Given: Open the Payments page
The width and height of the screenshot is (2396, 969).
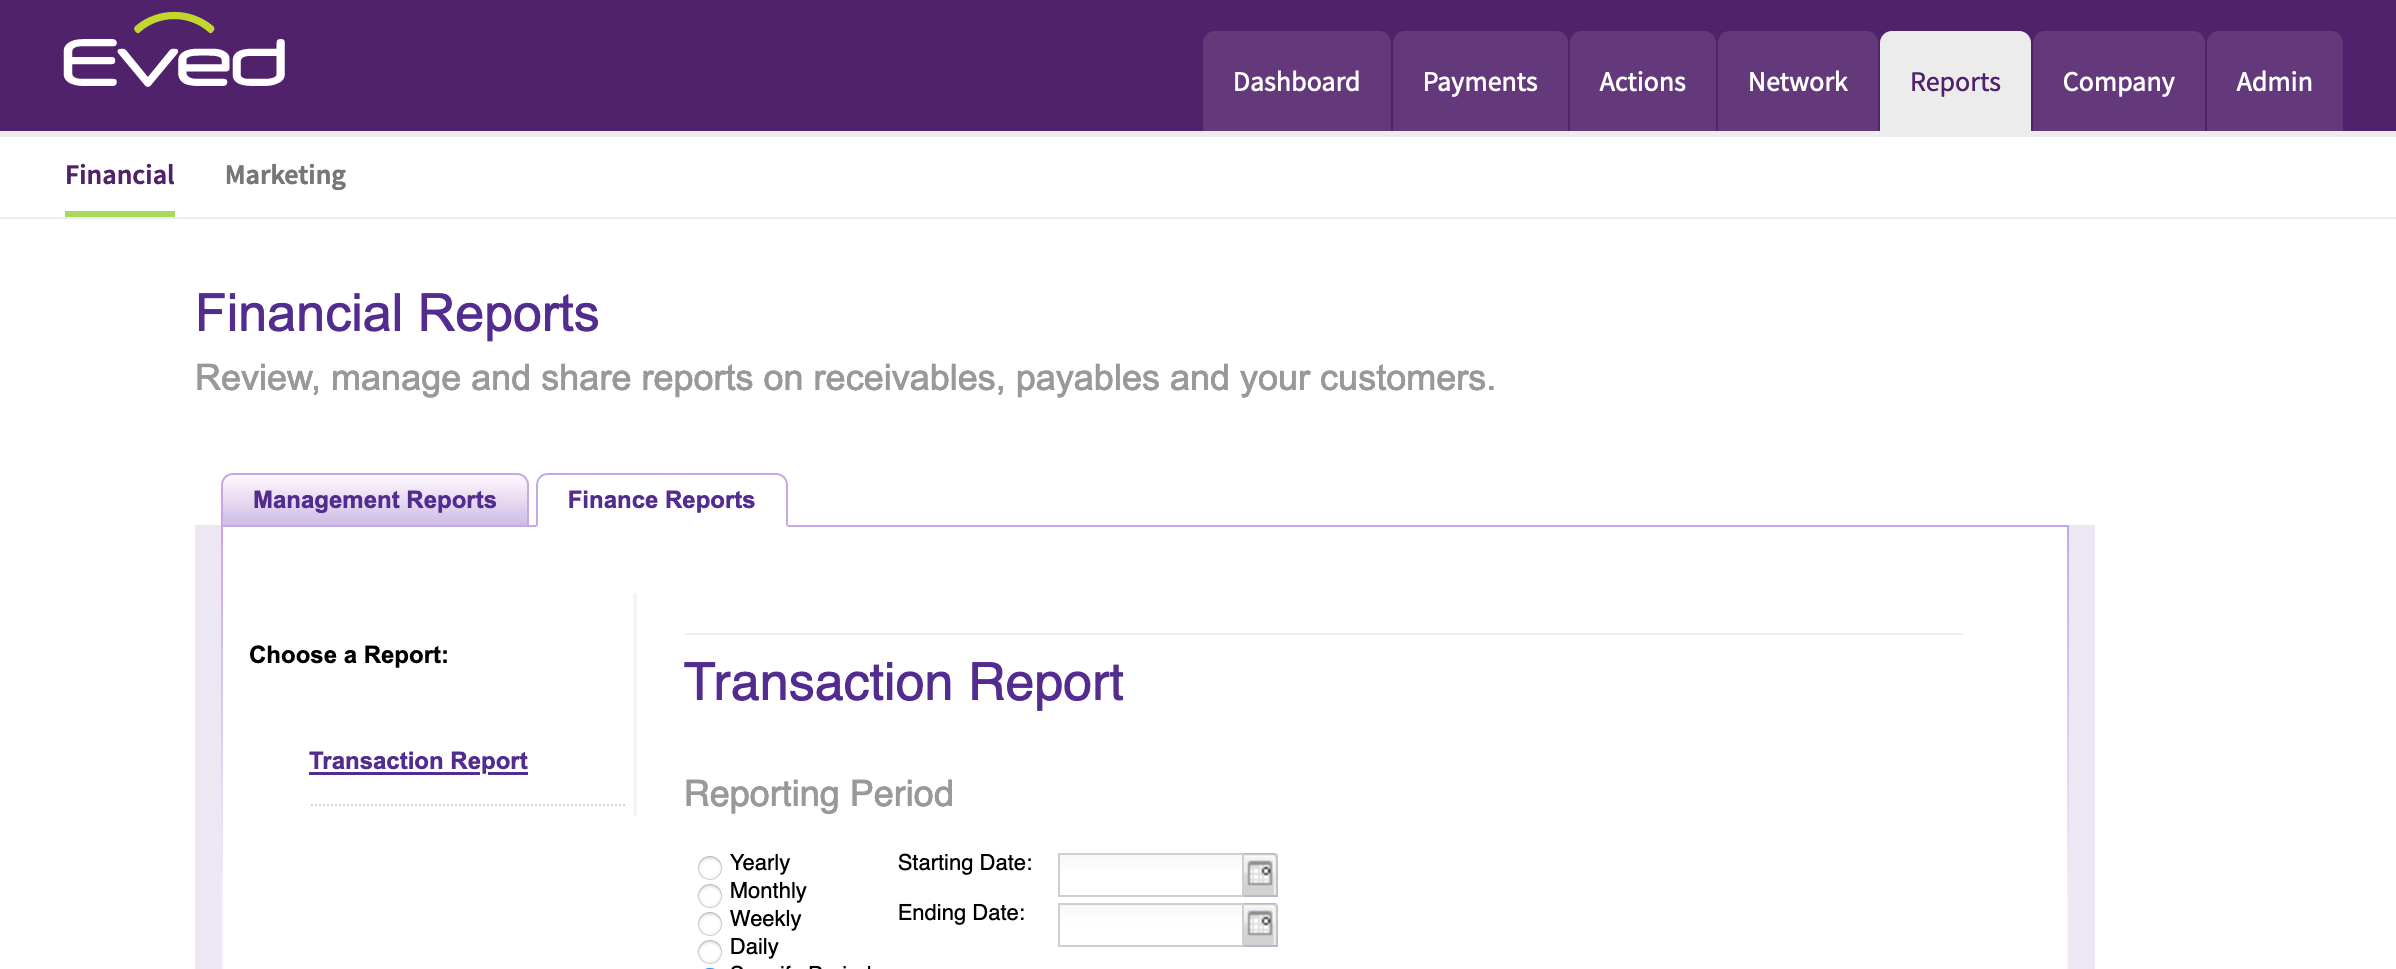Looking at the screenshot, I should coord(1480,81).
